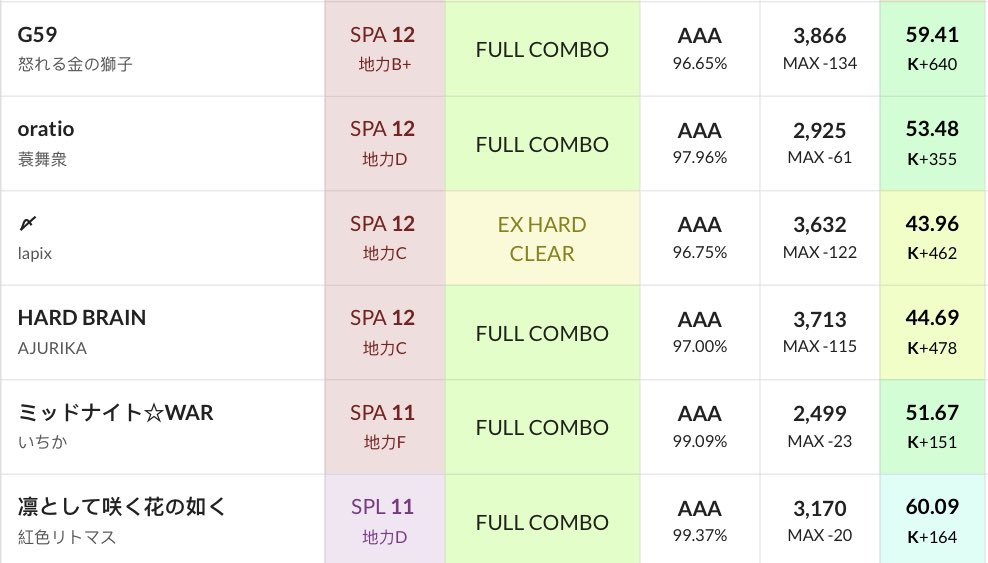Click the EX HARD CLEAR lamp cell

[x=541, y=238]
